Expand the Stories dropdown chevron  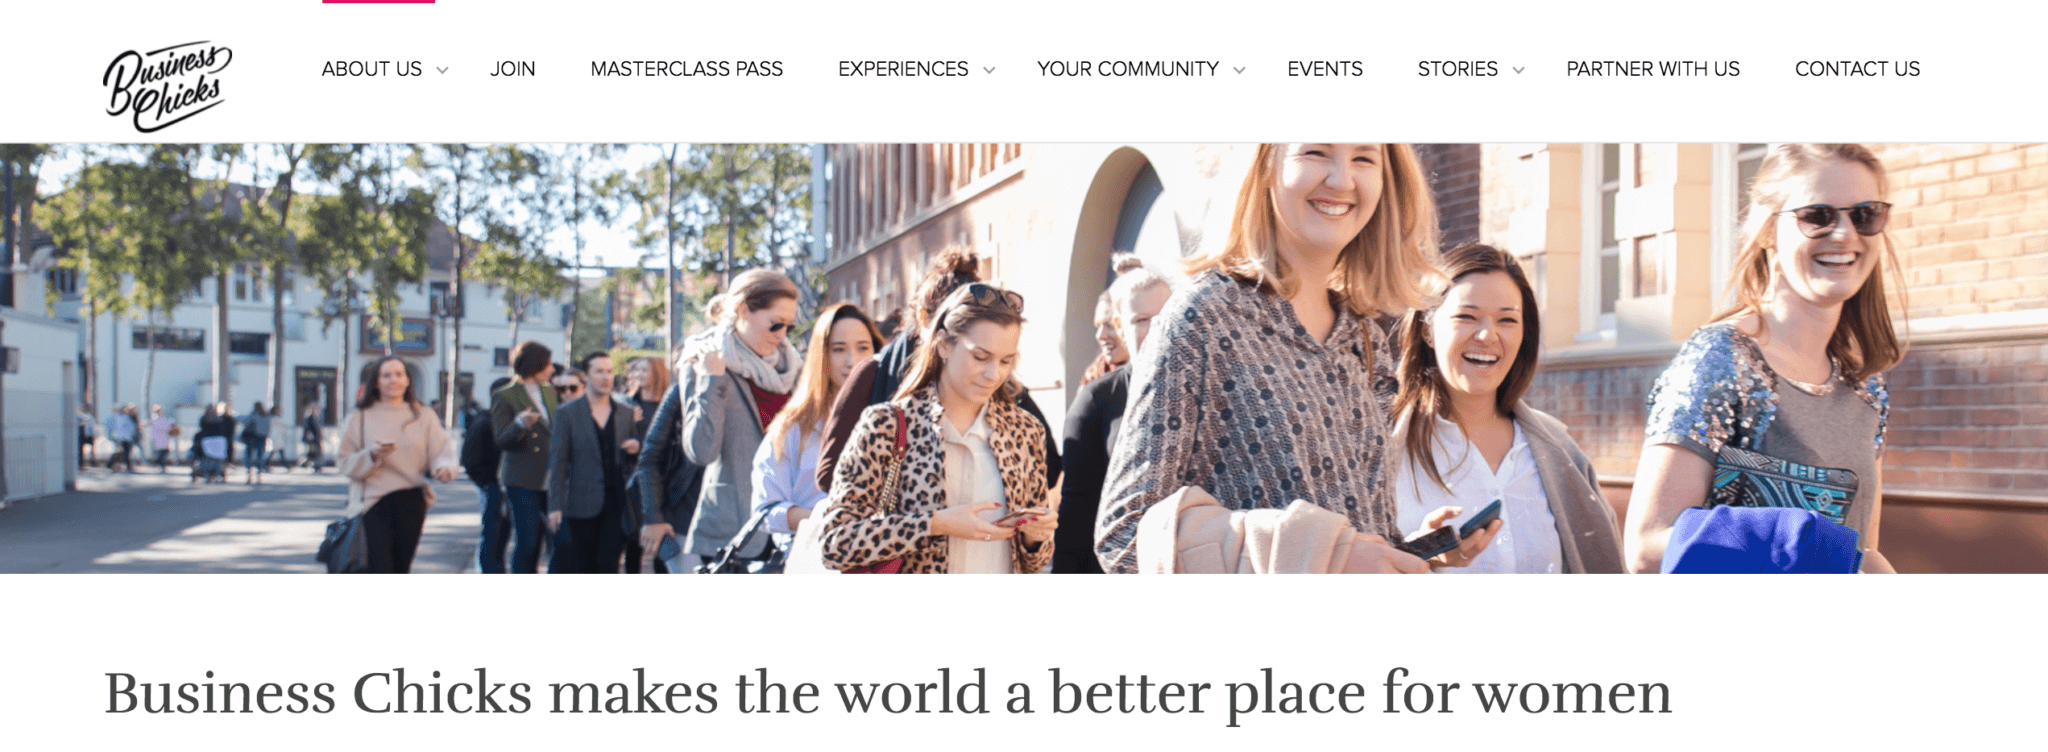(x=1518, y=70)
